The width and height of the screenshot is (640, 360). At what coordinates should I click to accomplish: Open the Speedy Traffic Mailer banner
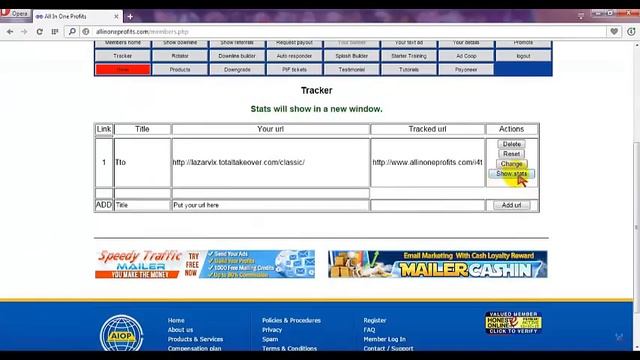[205, 264]
